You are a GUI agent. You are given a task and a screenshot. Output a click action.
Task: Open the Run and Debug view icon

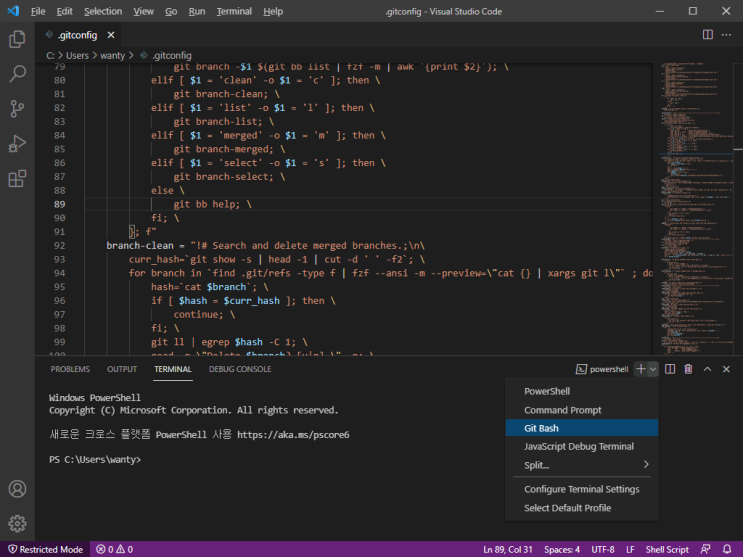click(17, 144)
